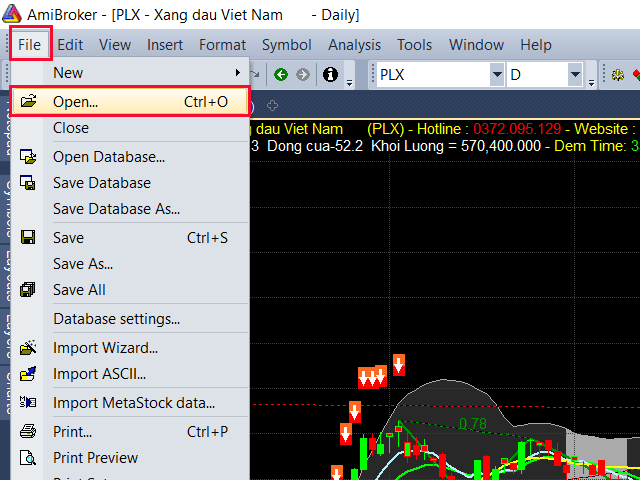The image size is (640, 480).
Task: Open the Analysis menu
Action: [x=354, y=44]
